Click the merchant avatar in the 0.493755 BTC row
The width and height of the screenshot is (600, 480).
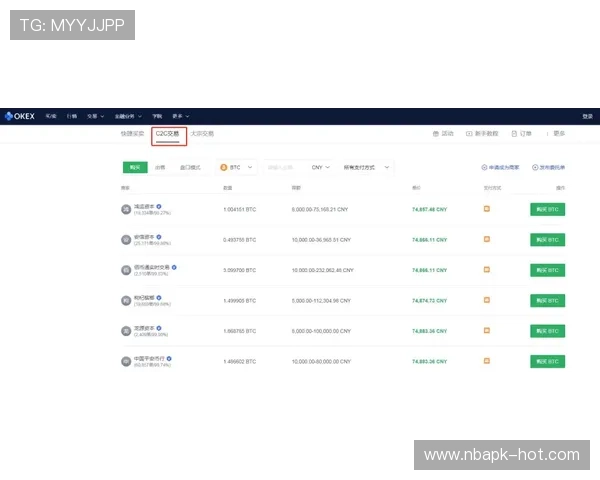[126, 240]
